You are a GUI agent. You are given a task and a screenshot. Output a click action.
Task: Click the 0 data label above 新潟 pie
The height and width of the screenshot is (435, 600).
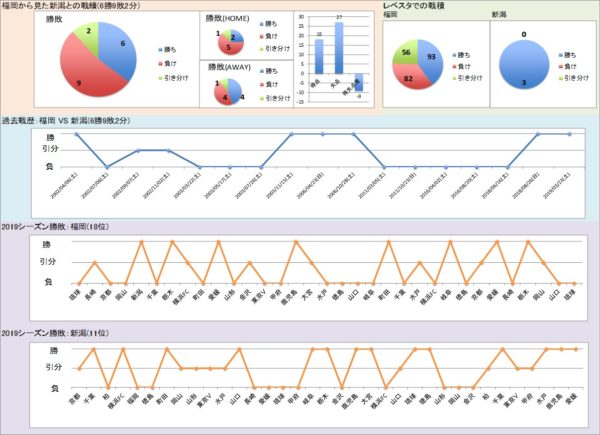pos(524,34)
